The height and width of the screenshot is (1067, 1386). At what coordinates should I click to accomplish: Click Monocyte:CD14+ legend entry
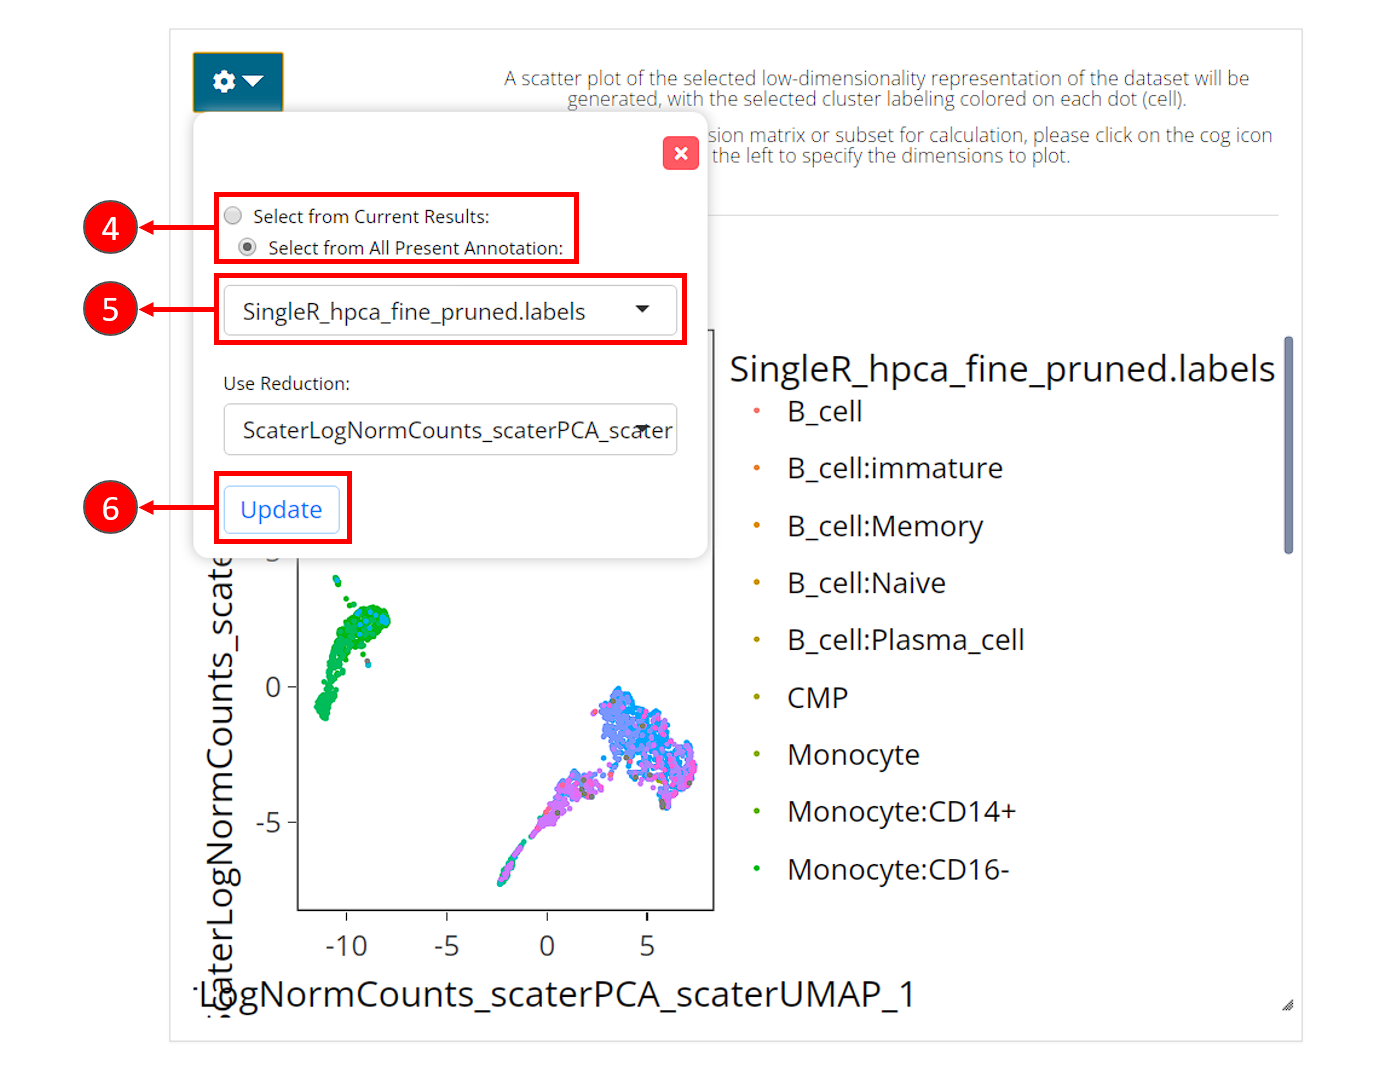click(900, 812)
